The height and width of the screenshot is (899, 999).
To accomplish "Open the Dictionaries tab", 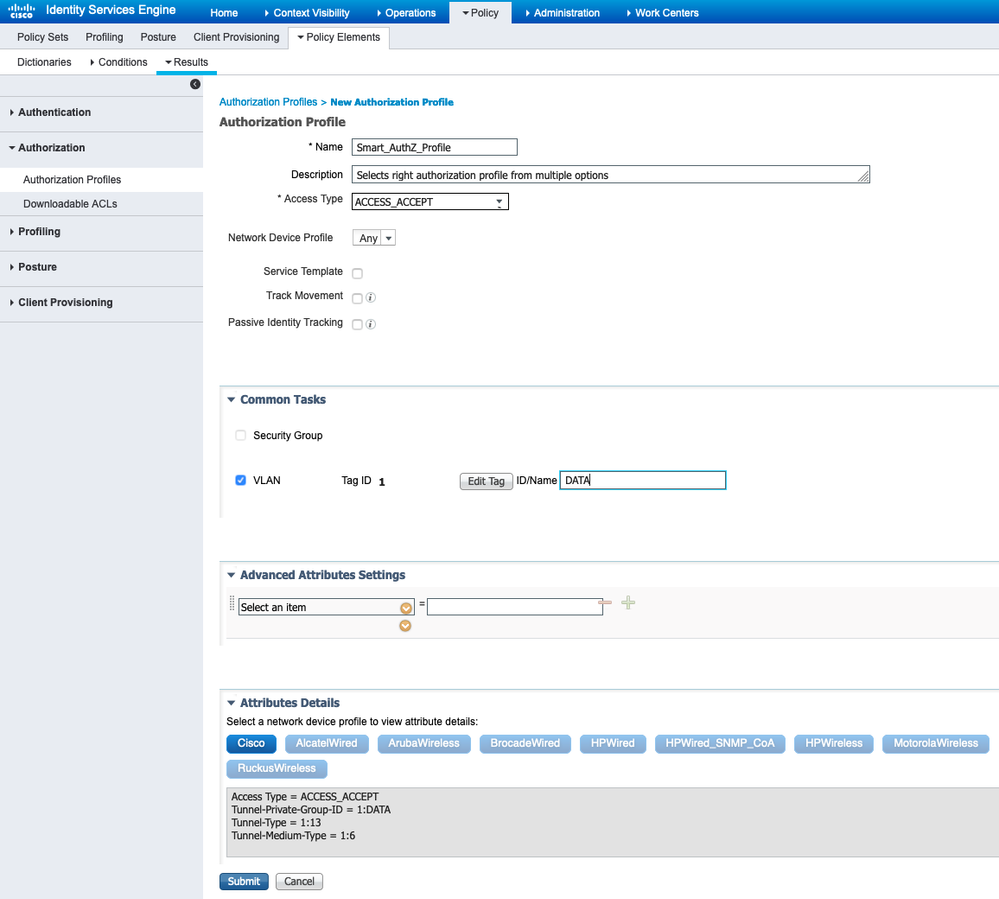I will point(44,62).
